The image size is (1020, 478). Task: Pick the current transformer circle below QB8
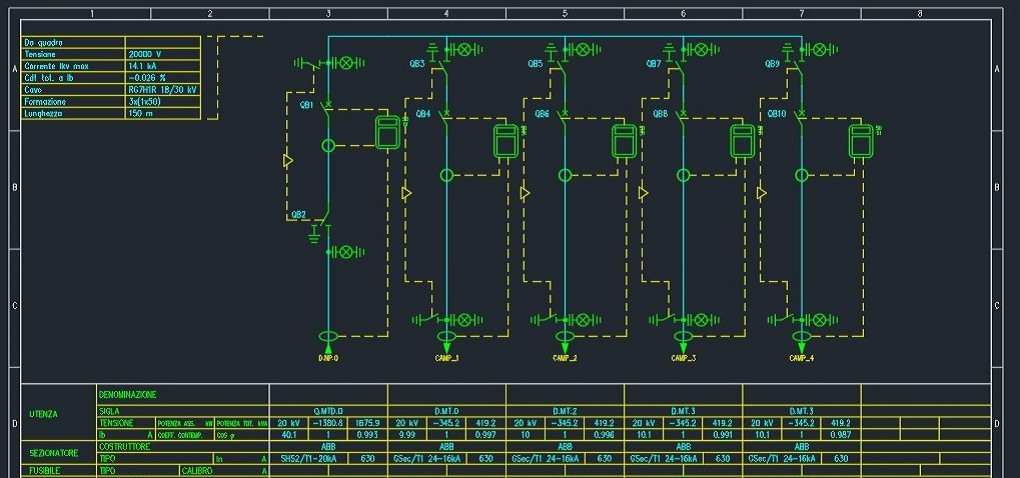[683, 175]
